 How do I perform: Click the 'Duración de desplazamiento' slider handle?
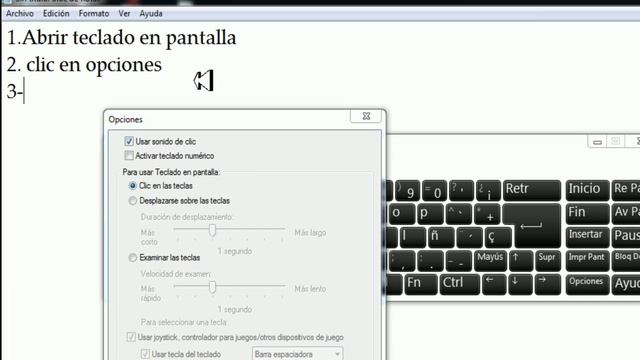212,230
